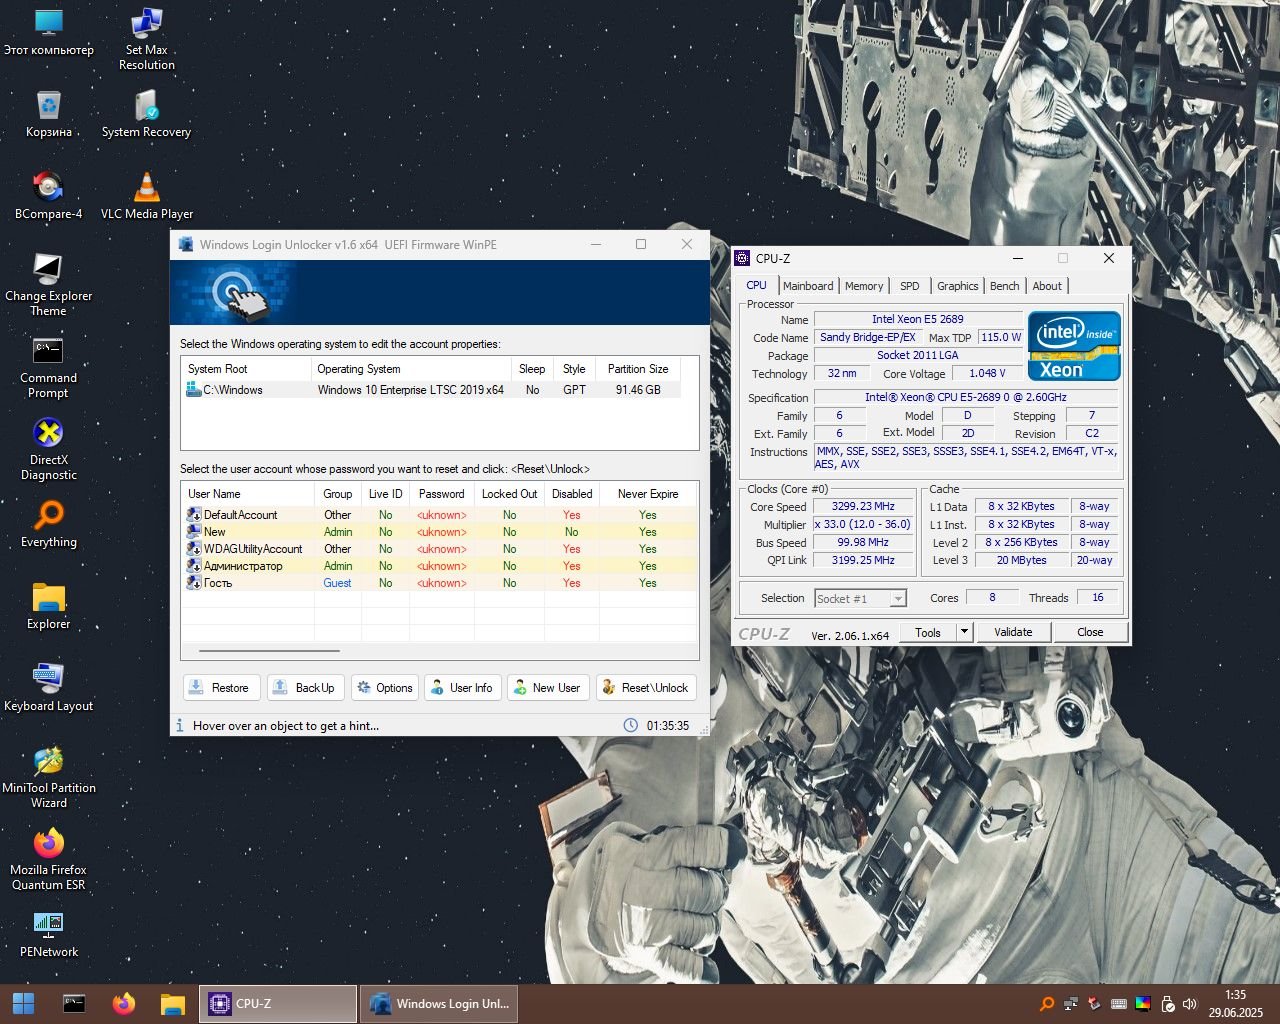This screenshot has width=1280, height=1024.
Task: Click the volume icon in system tray
Action: click(1189, 1004)
